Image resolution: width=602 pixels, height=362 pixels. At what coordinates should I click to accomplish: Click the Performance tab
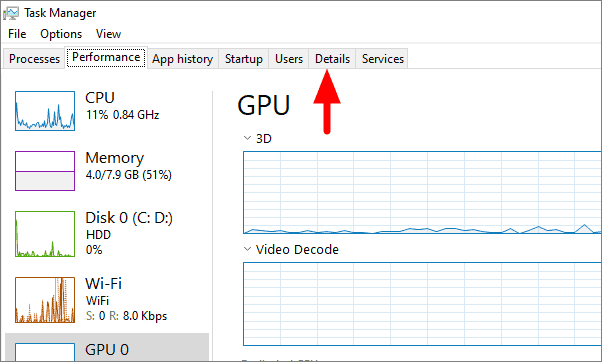coord(106,57)
